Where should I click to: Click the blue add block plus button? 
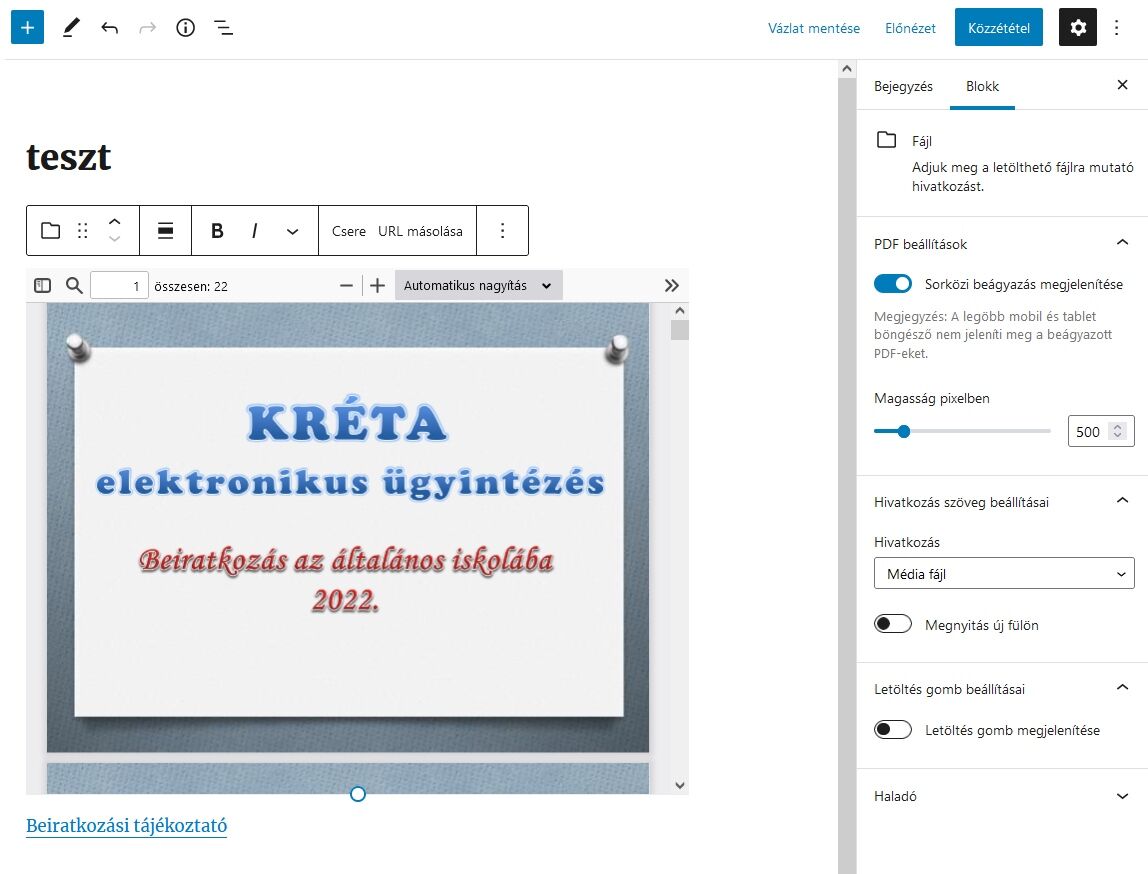pyautogui.click(x=27, y=28)
